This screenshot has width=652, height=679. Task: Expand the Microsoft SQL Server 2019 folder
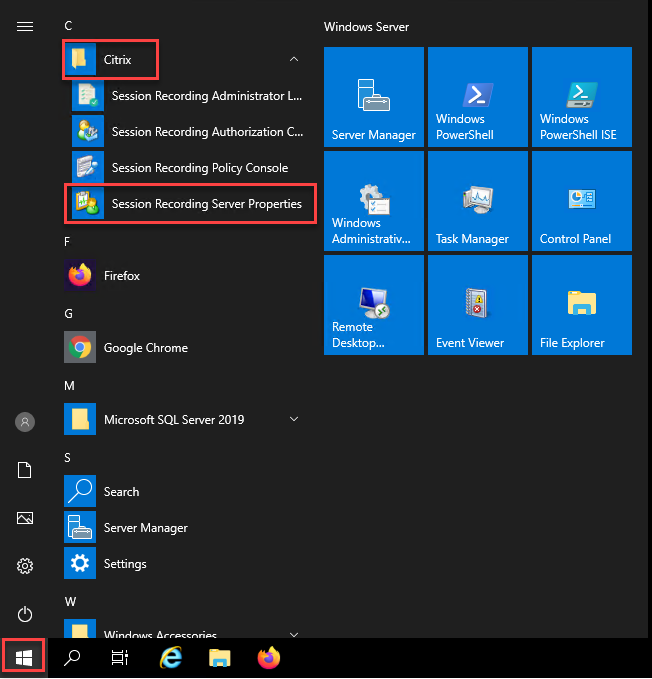293,420
